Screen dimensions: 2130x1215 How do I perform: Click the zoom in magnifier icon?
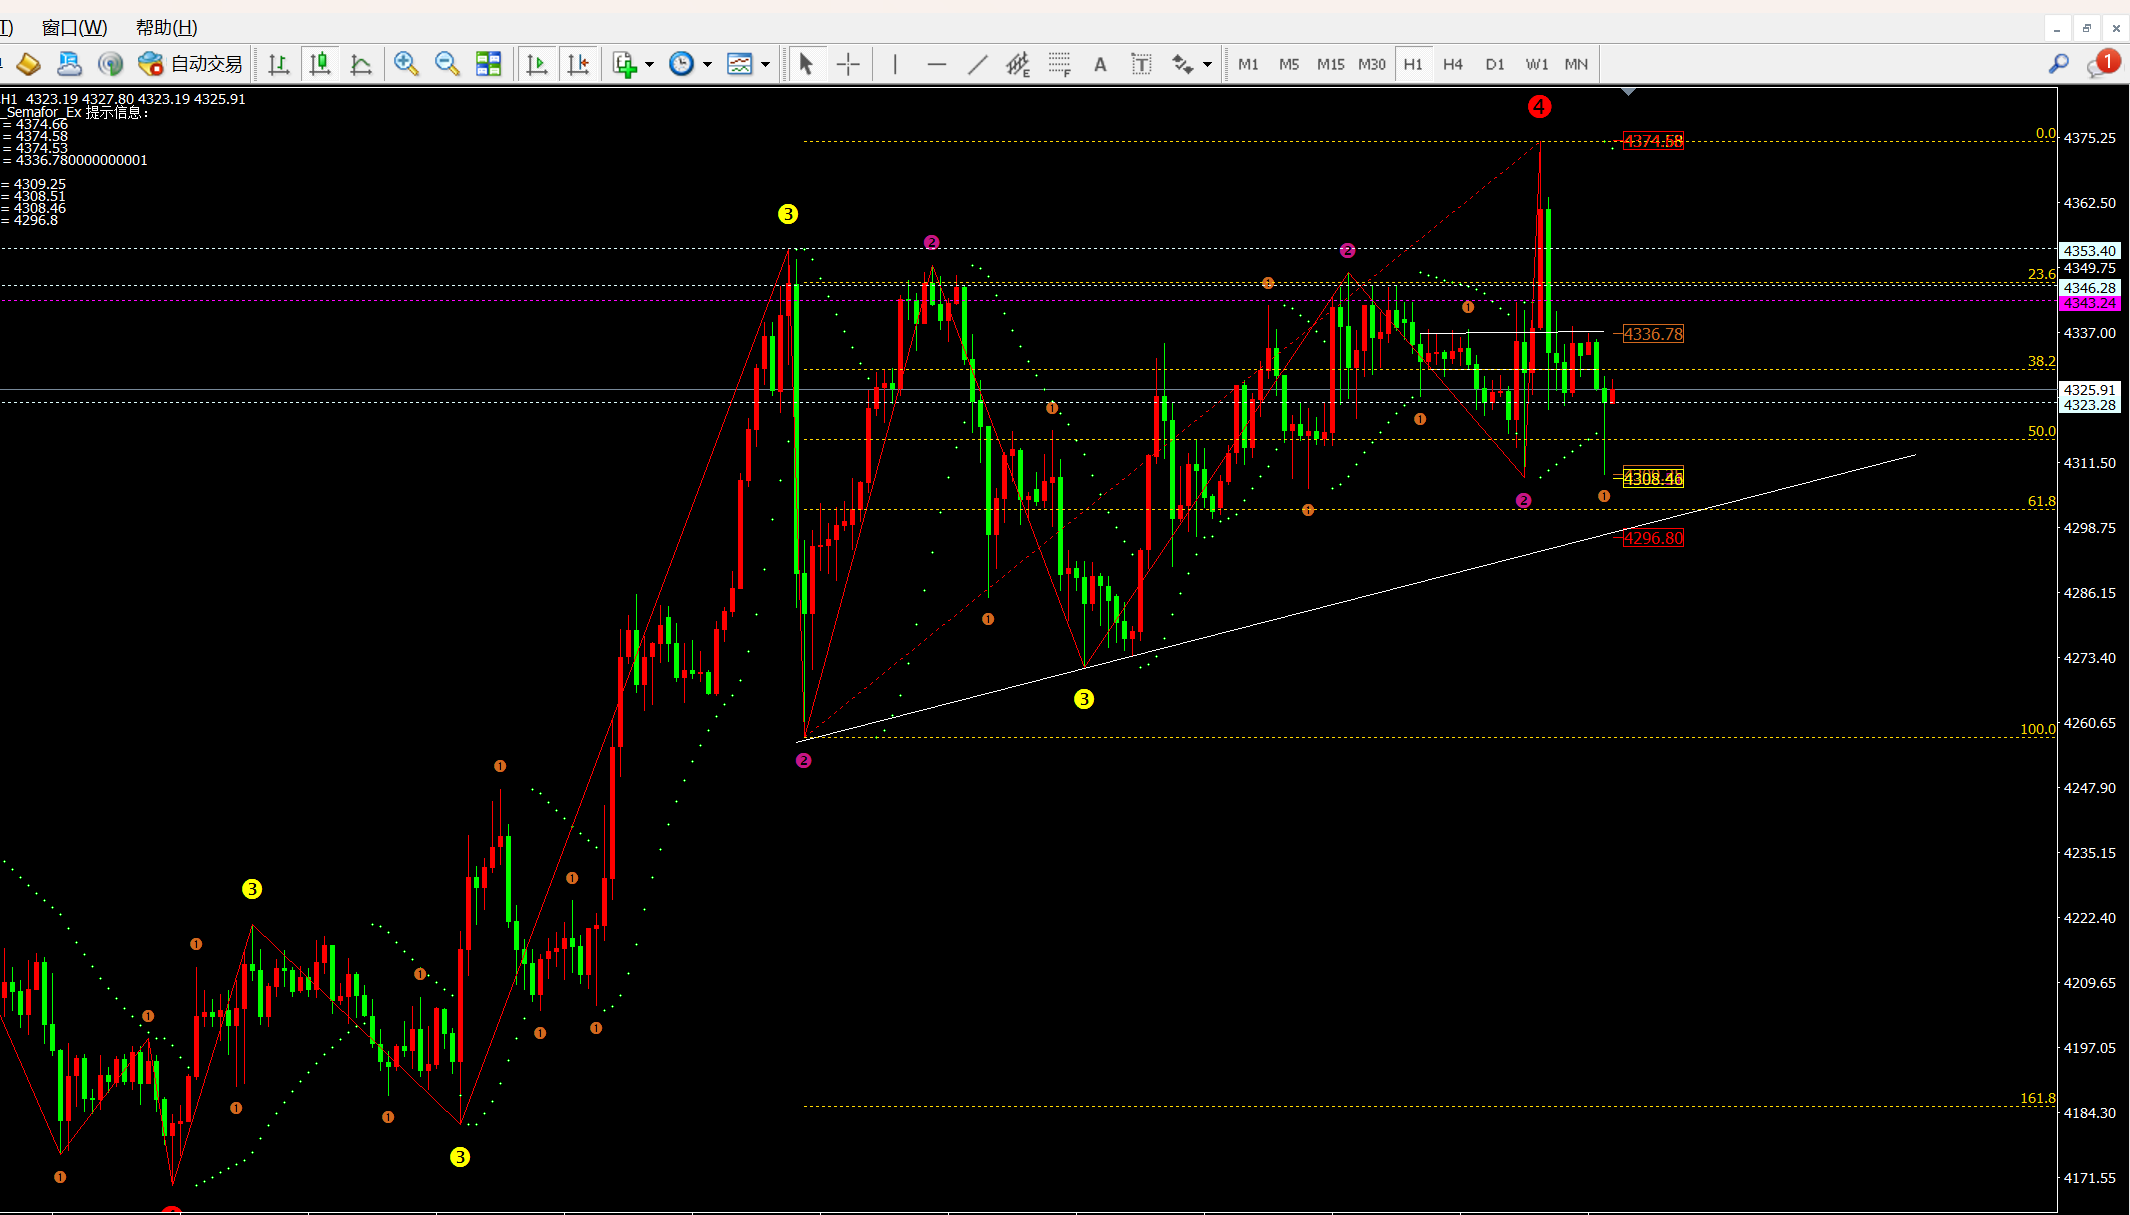[406, 64]
